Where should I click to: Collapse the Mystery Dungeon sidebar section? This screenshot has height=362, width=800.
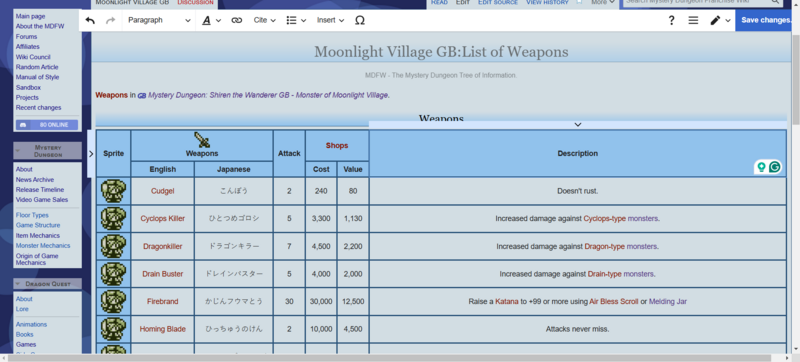point(18,151)
